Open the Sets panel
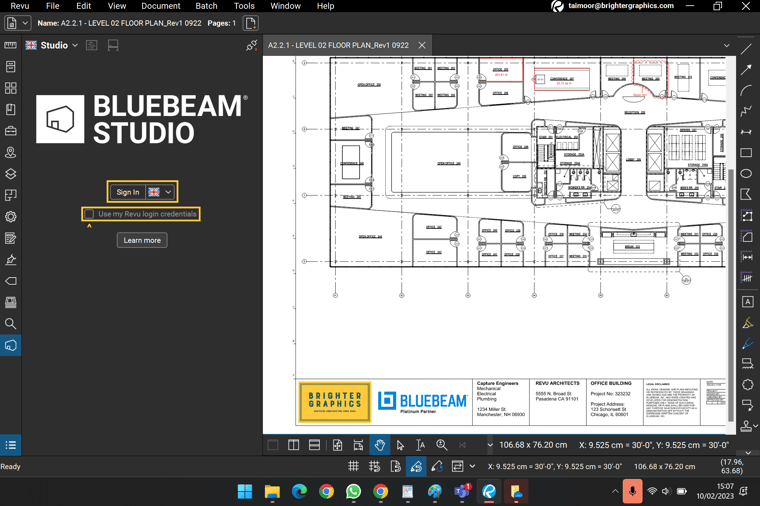This screenshot has height=506, width=760. pos(10,302)
